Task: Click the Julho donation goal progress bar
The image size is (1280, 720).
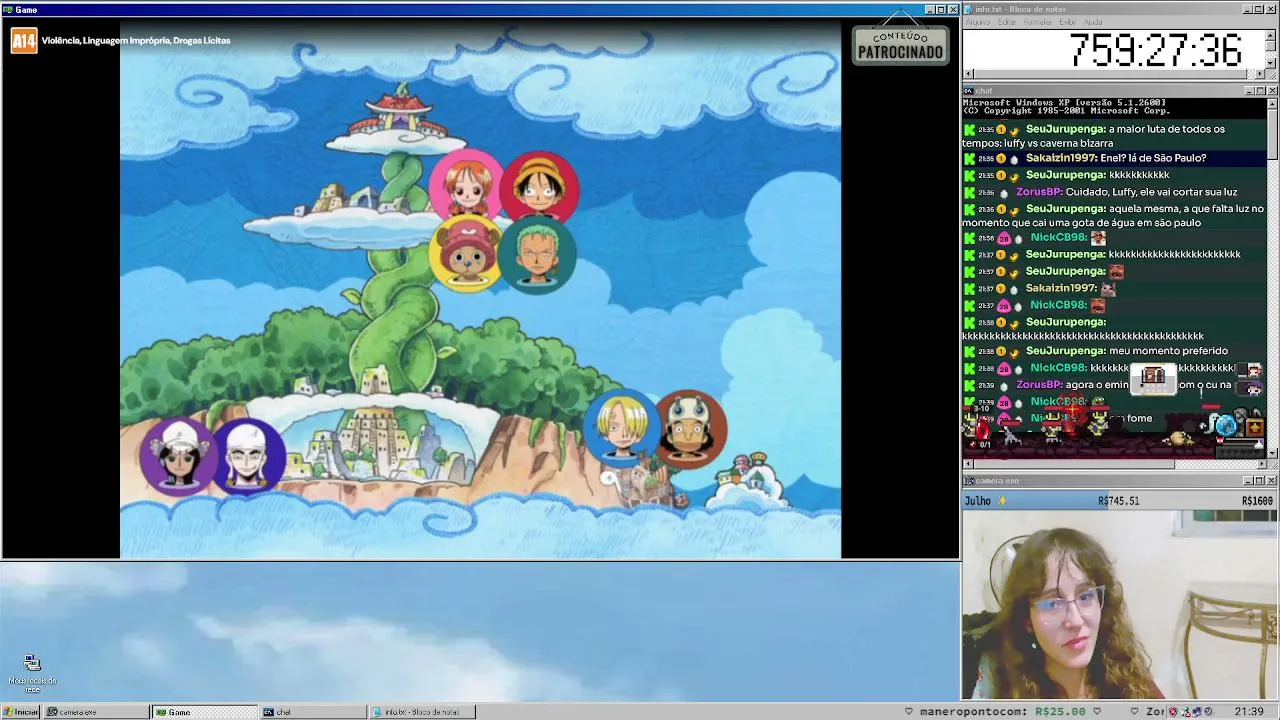Action: [x=1120, y=501]
